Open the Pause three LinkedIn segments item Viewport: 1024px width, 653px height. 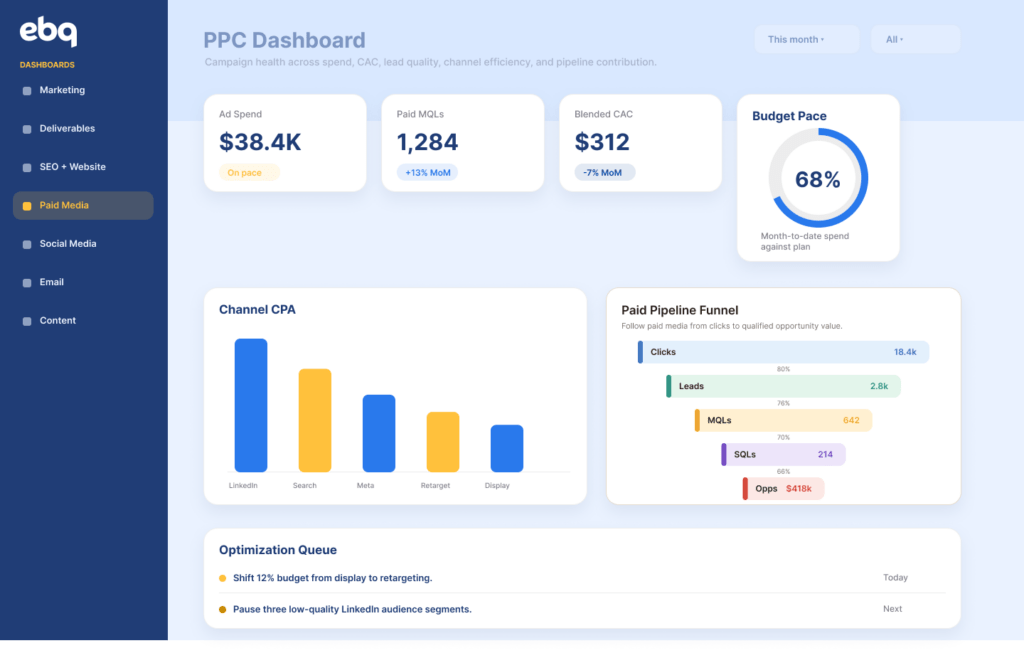[582, 609]
